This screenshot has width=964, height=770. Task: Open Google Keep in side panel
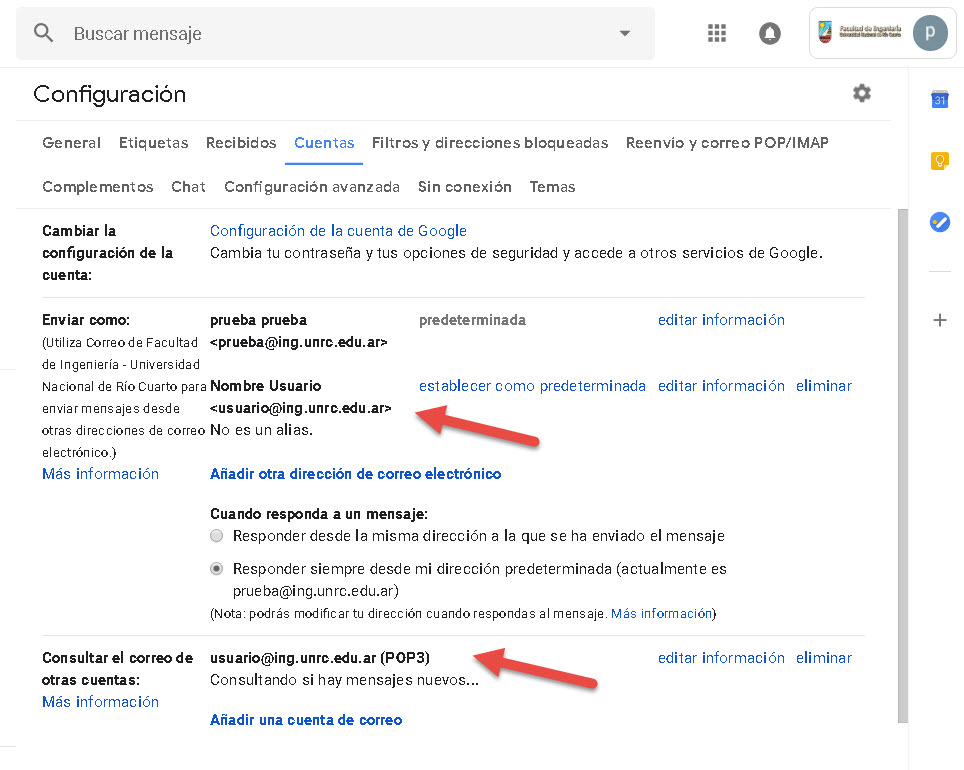point(939,161)
